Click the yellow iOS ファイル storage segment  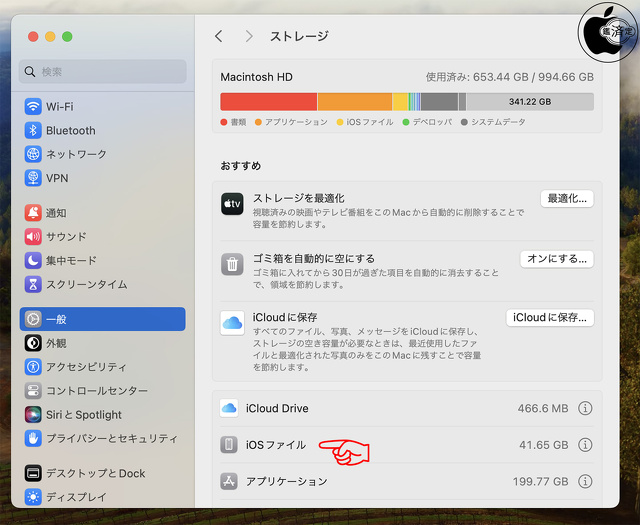point(400,102)
